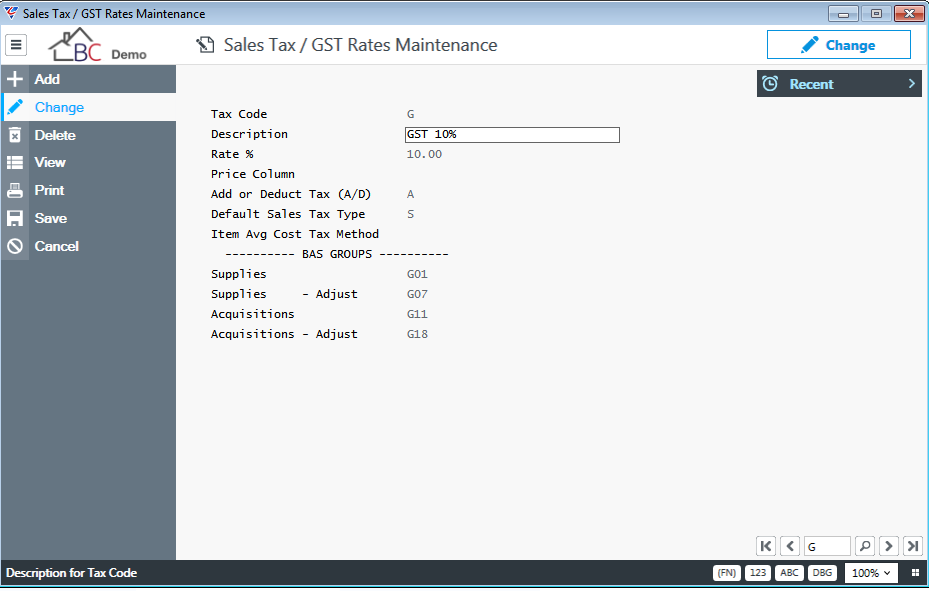Go to the next record
Viewport: 929px width, 591px height.
click(x=889, y=546)
